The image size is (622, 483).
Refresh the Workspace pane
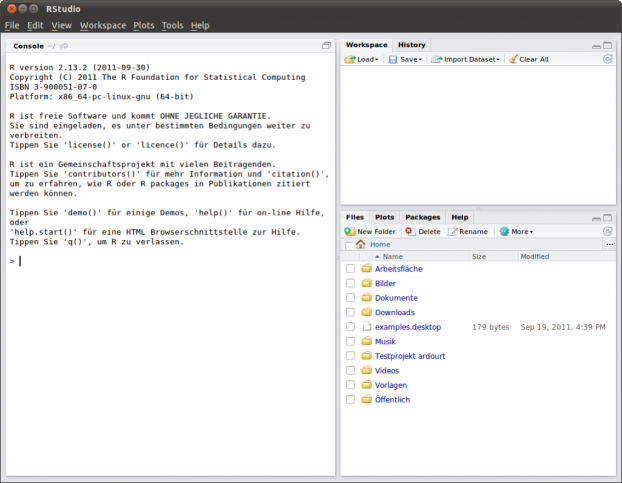click(x=608, y=59)
